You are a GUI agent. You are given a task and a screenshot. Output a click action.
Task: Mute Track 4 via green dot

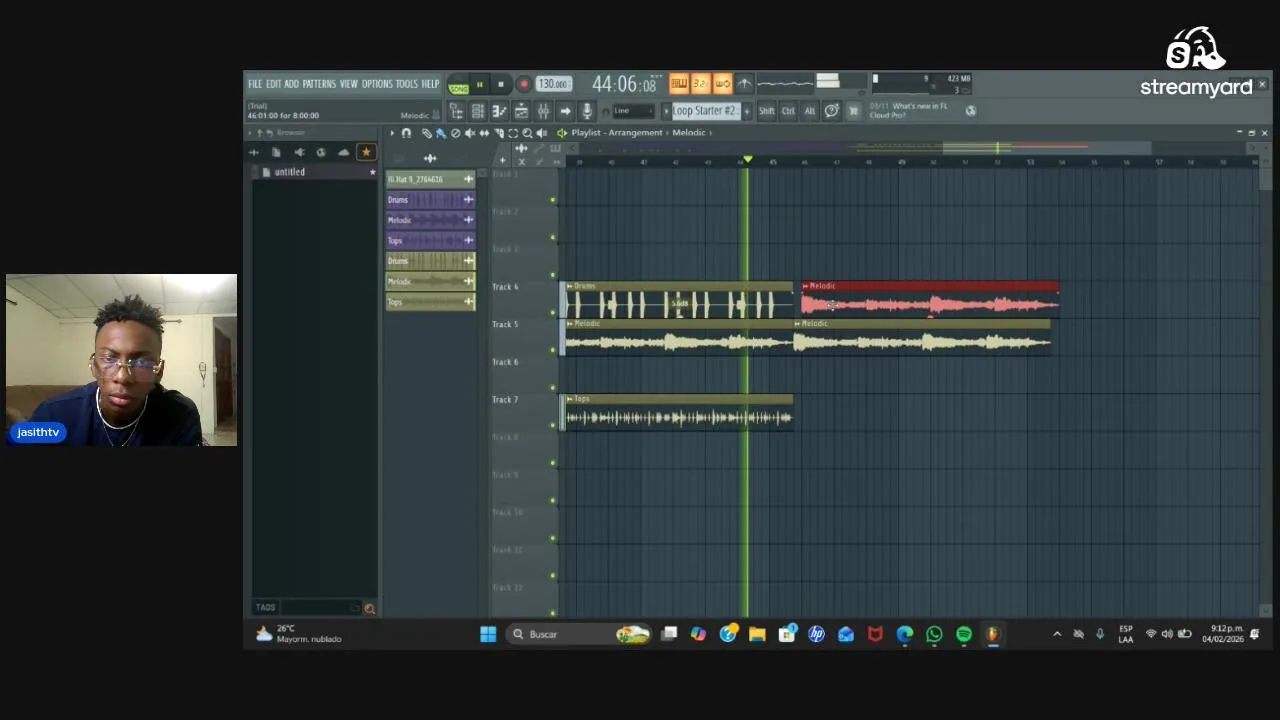pyautogui.click(x=553, y=313)
